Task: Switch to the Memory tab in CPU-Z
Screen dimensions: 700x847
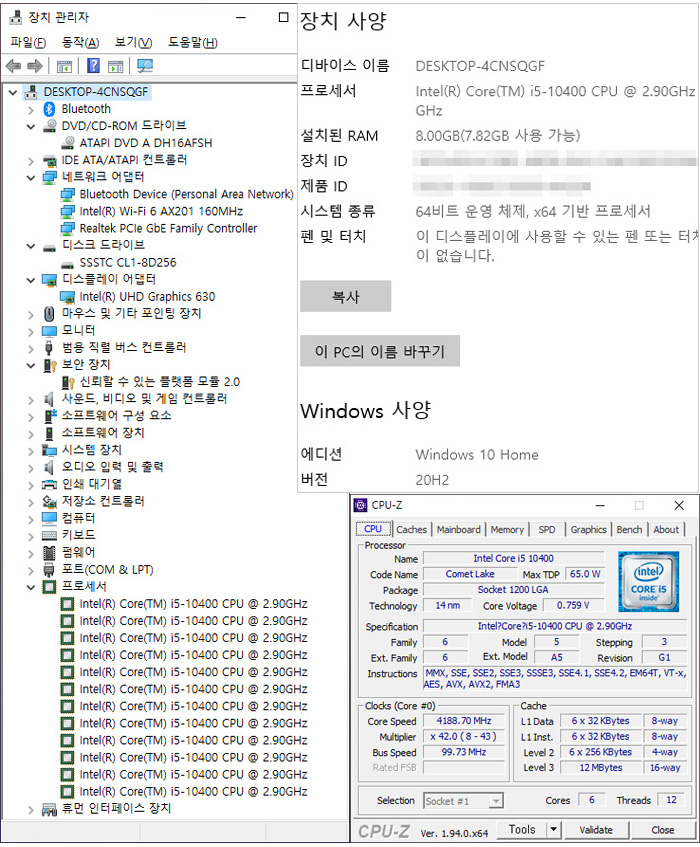Action: coord(507,529)
